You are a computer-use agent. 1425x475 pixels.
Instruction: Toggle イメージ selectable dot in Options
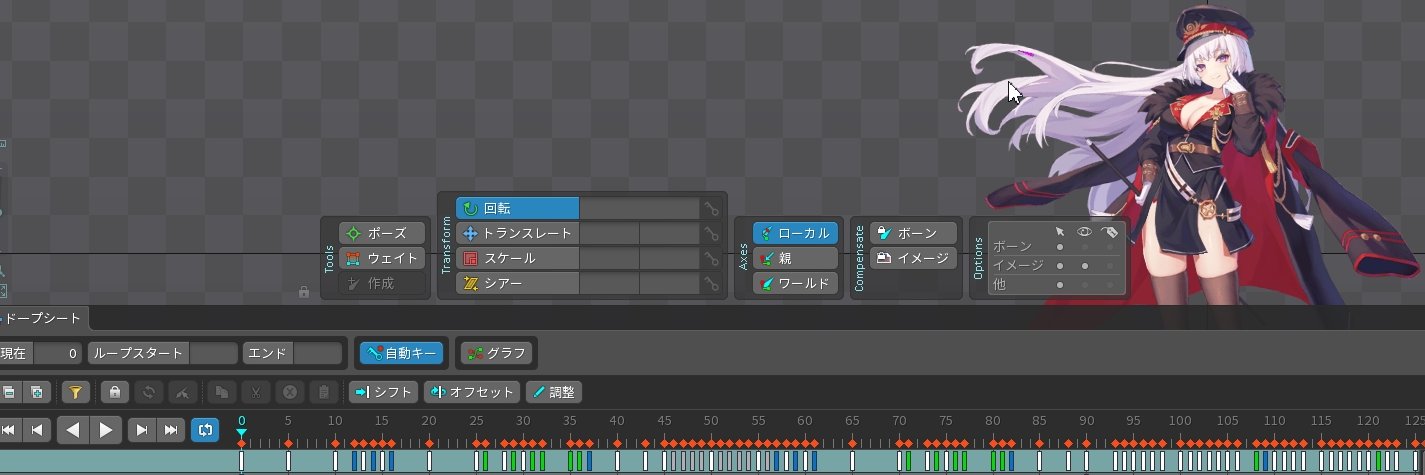[1059, 266]
